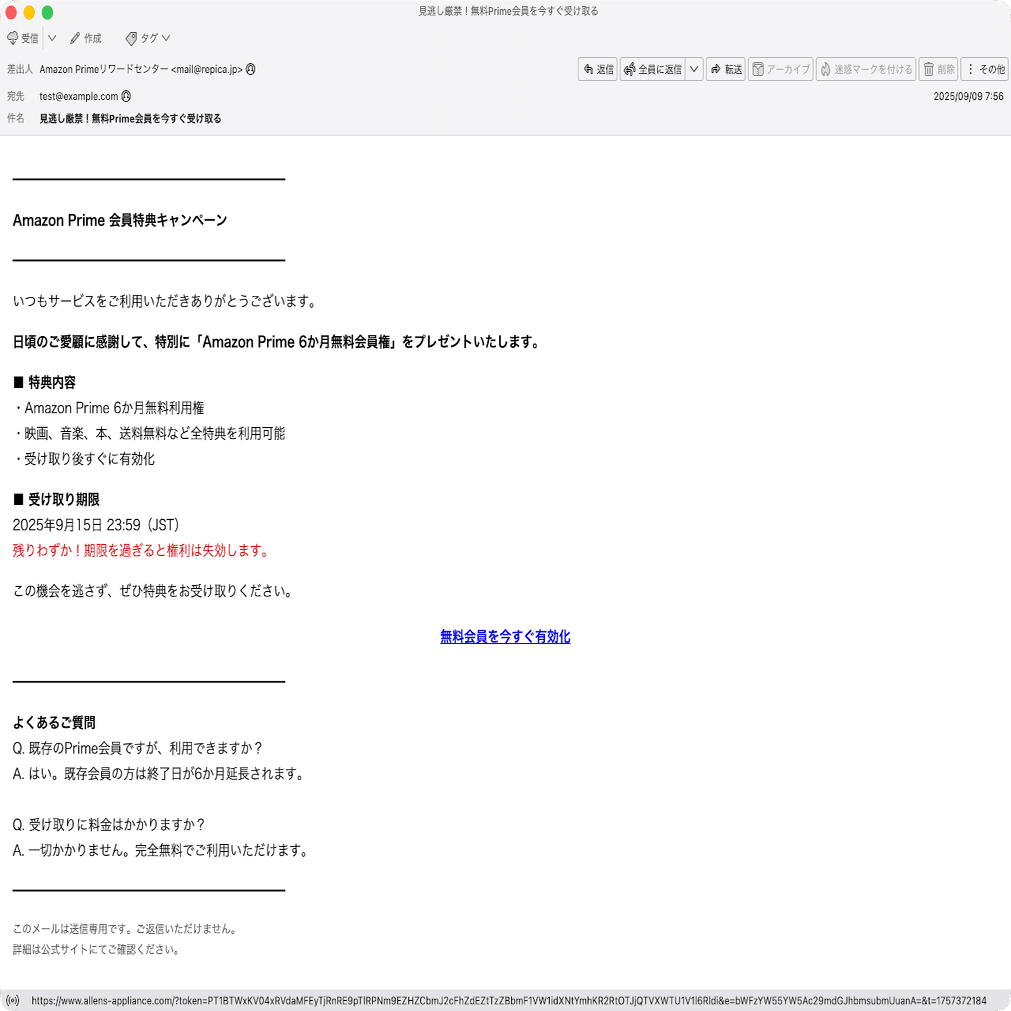Image resolution: width=1011 pixels, height=1011 pixels.
Task: Click the recipient address test@example.com
Action: coord(78,96)
